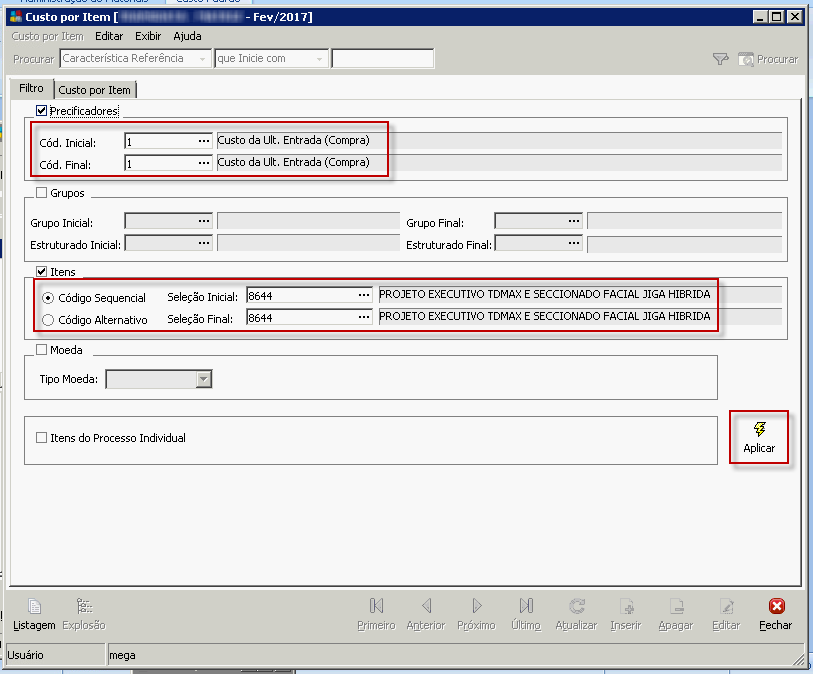Enable the Grupos checkbox
The image size is (813, 674).
(41, 192)
